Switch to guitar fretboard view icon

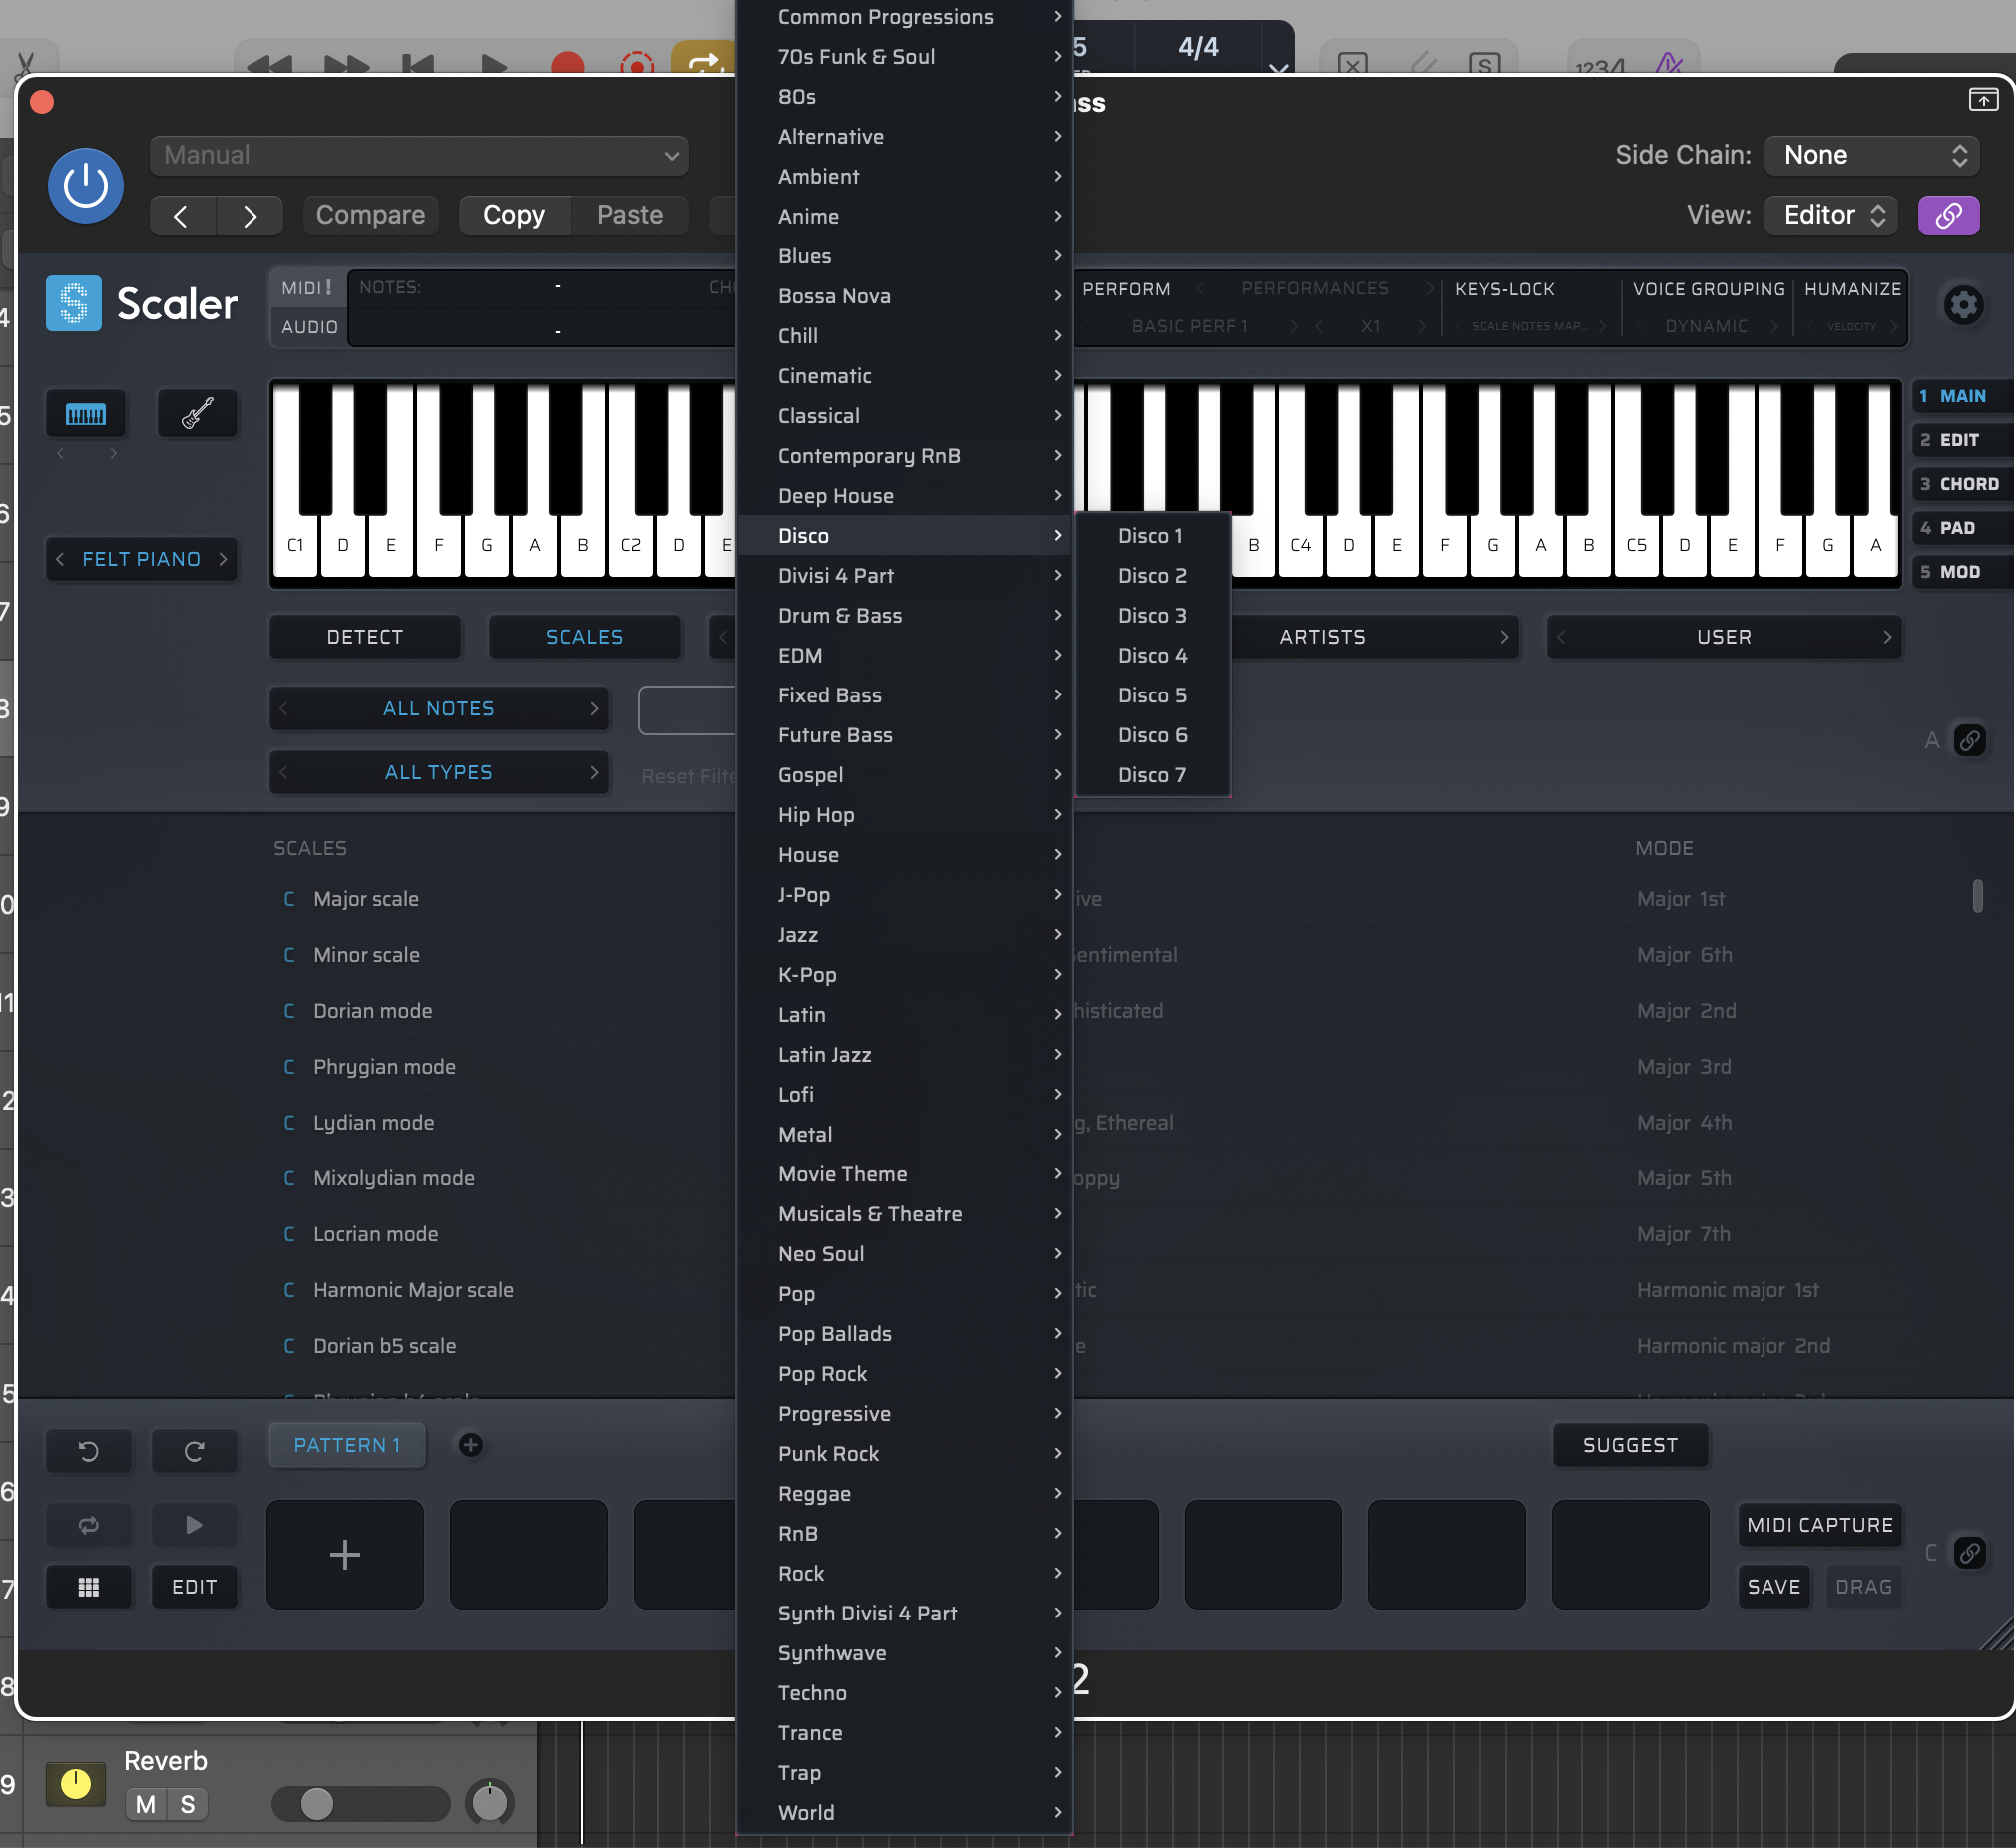tap(197, 413)
